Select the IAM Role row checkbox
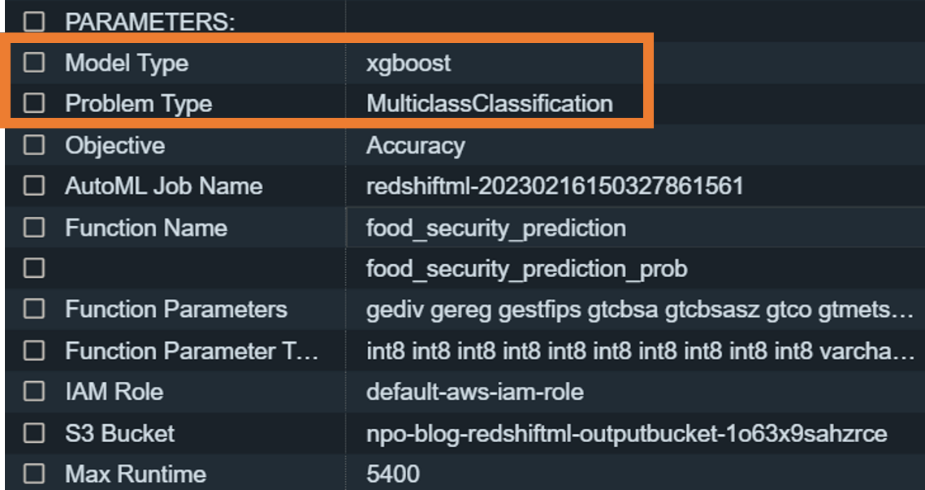The height and width of the screenshot is (490, 925). pos(34,392)
